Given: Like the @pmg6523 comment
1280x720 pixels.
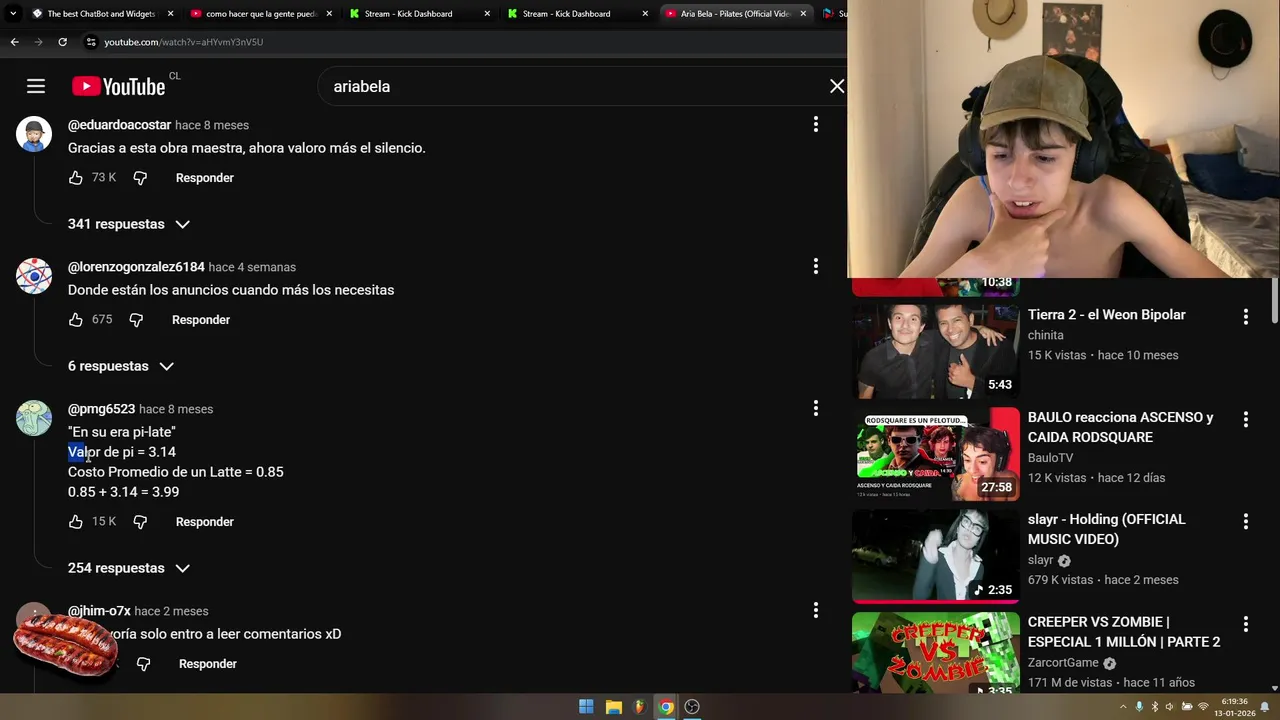Looking at the screenshot, I should pyautogui.click(x=76, y=522).
